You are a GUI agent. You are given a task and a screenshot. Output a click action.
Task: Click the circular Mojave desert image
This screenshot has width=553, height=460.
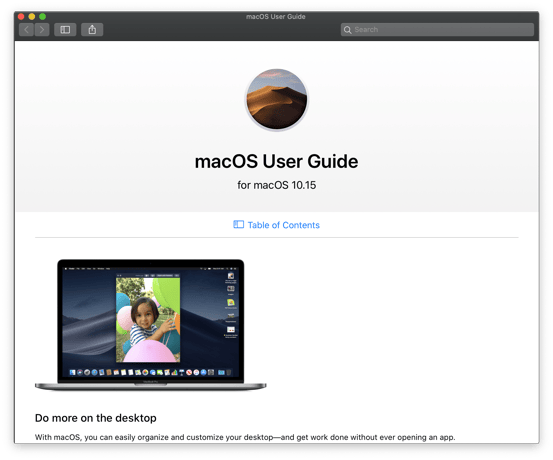click(x=276, y=99)
